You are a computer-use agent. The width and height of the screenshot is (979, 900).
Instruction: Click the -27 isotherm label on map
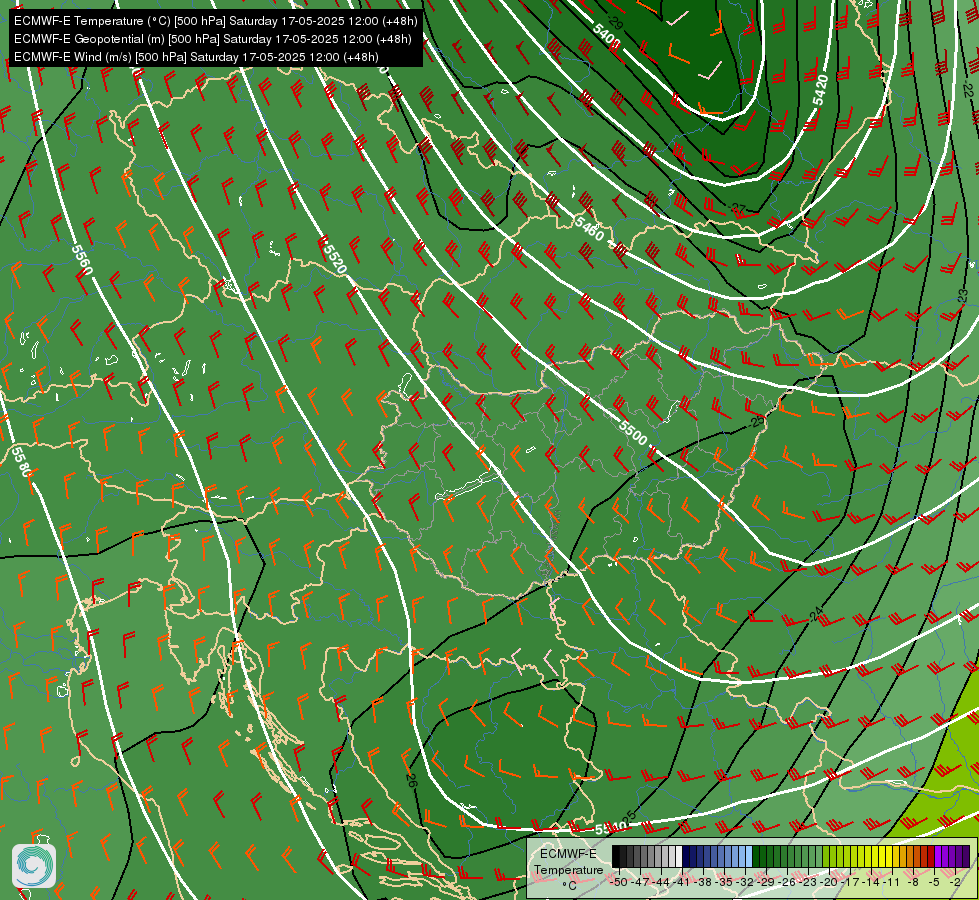(737, 208)
